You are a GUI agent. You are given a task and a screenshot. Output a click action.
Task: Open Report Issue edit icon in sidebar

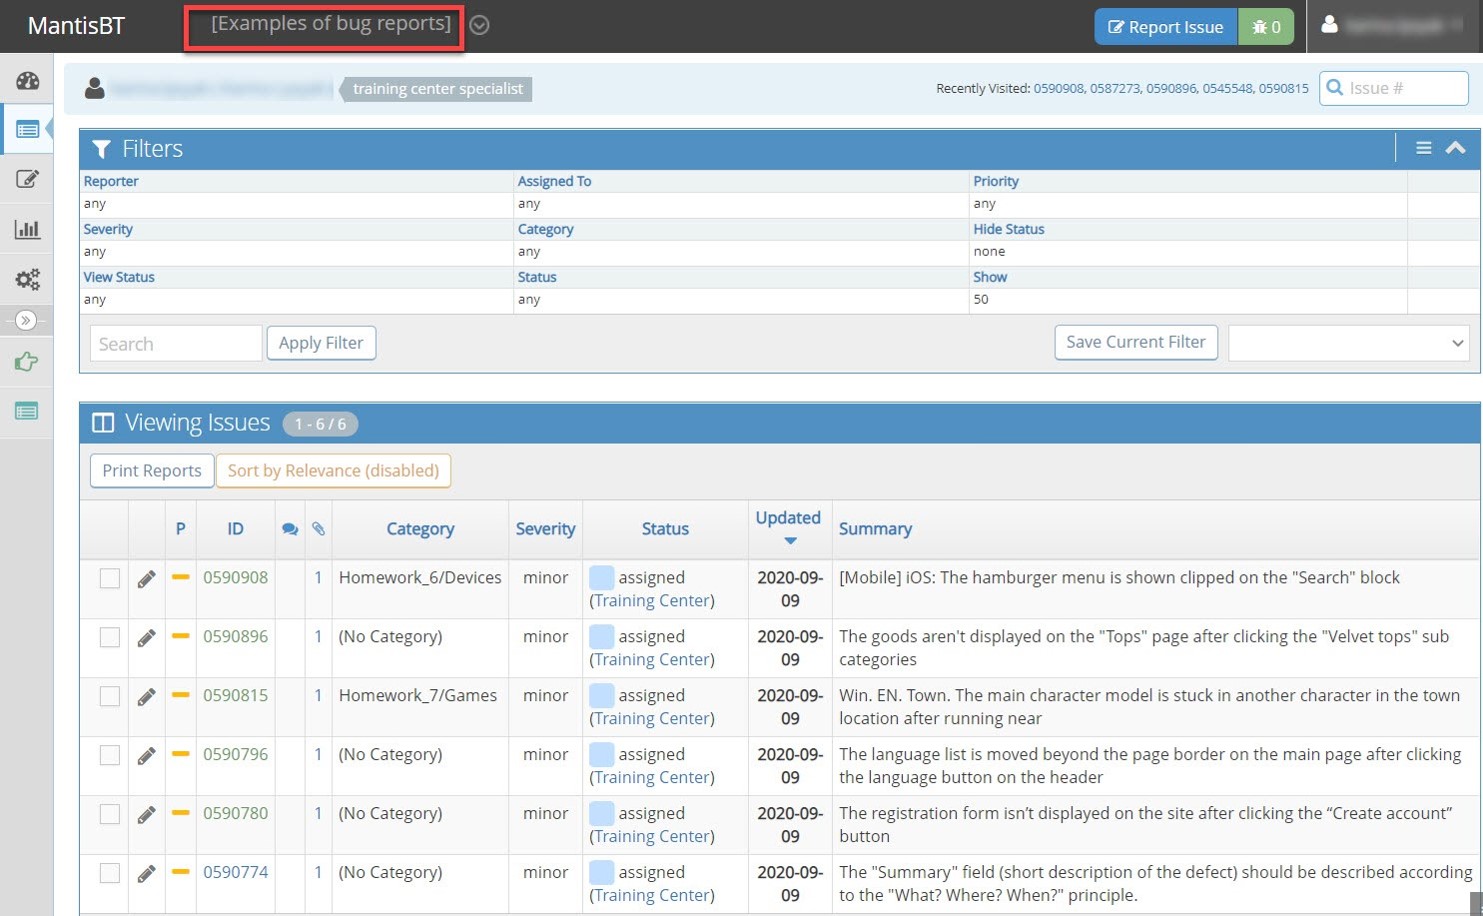pos(27,179)
